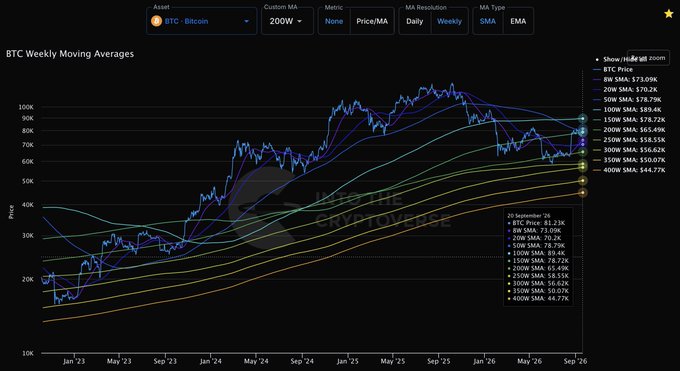Screen dimensions: 680x371
Task: Hide the 250W SMA legend series
Action: point(628,140)
